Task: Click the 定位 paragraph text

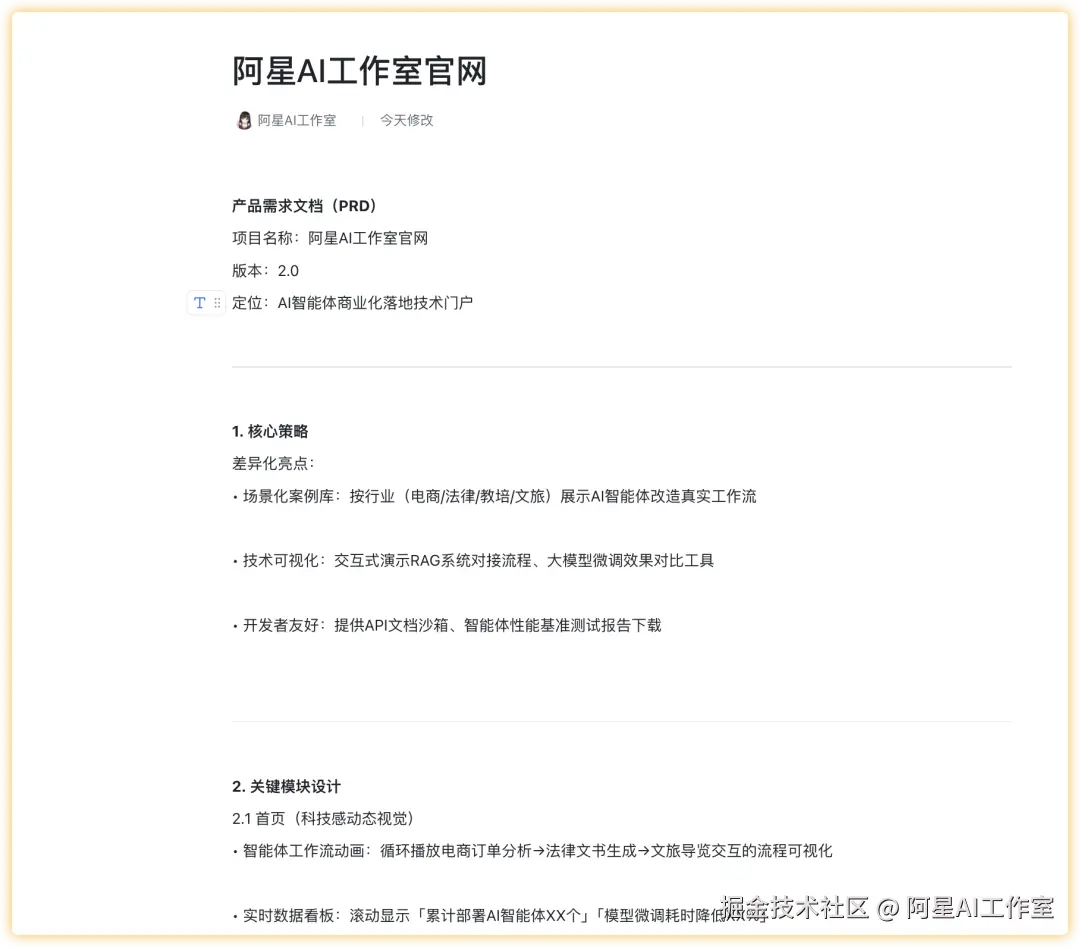Action: click(x=352, y=302)
